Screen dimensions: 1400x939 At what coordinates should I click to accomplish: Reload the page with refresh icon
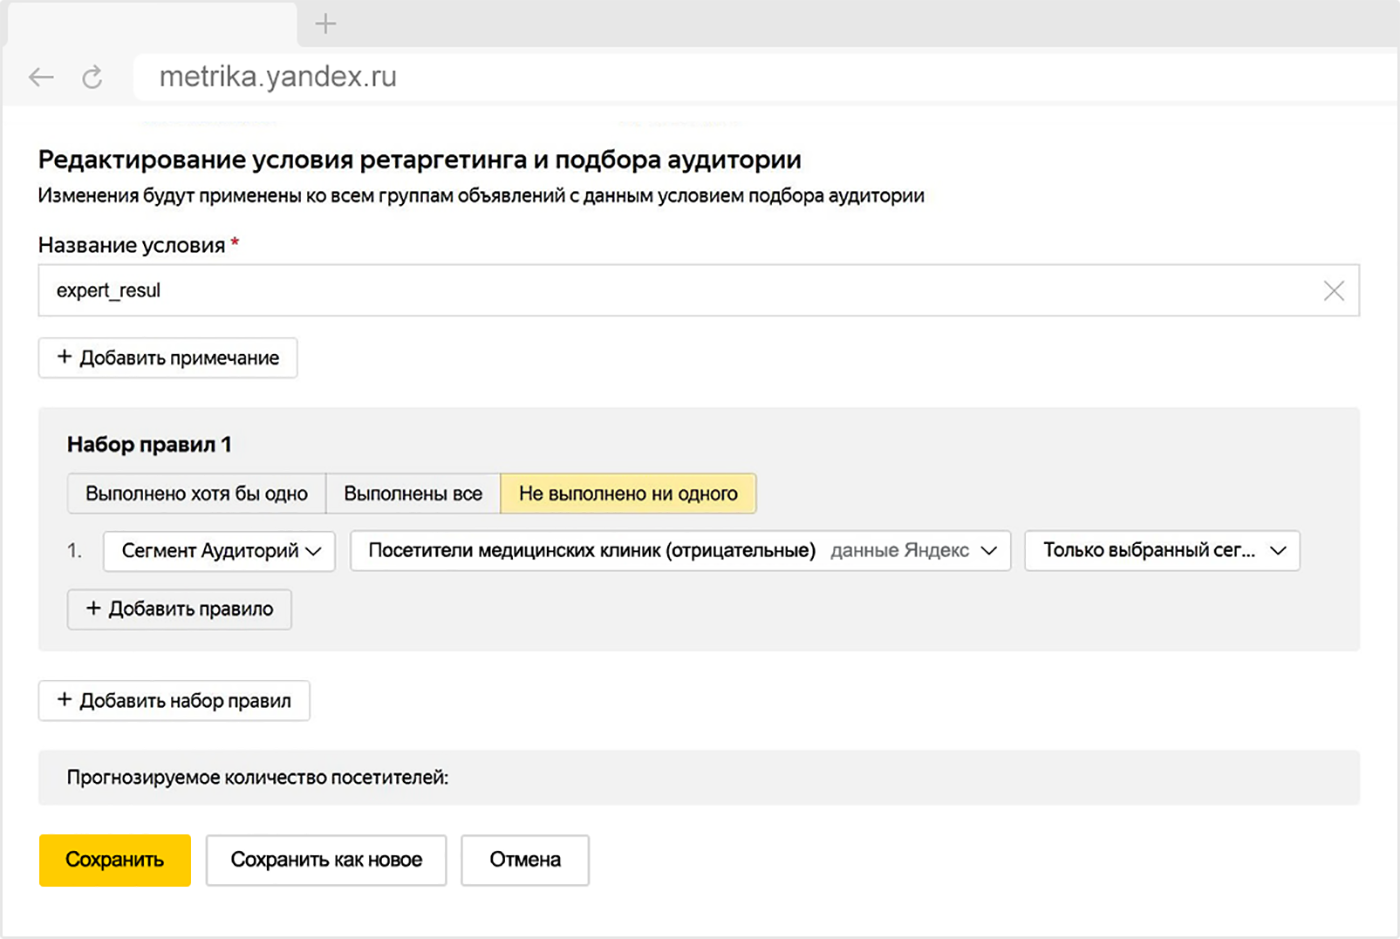[x=92, y=77]
